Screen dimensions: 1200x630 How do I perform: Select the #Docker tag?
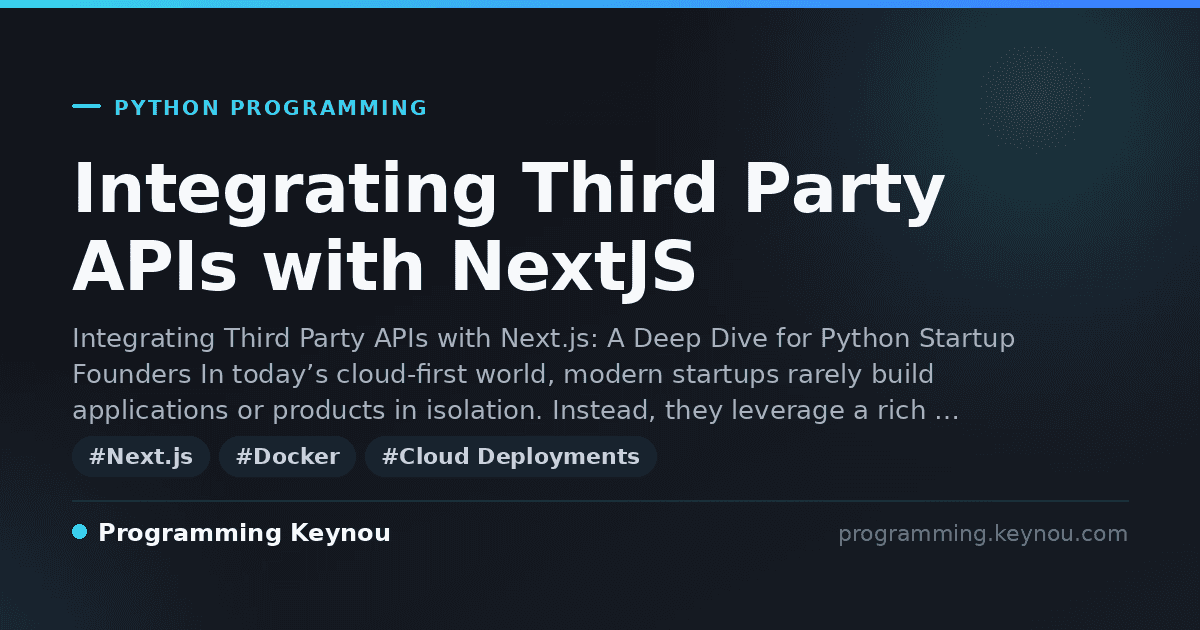point(287,457)
